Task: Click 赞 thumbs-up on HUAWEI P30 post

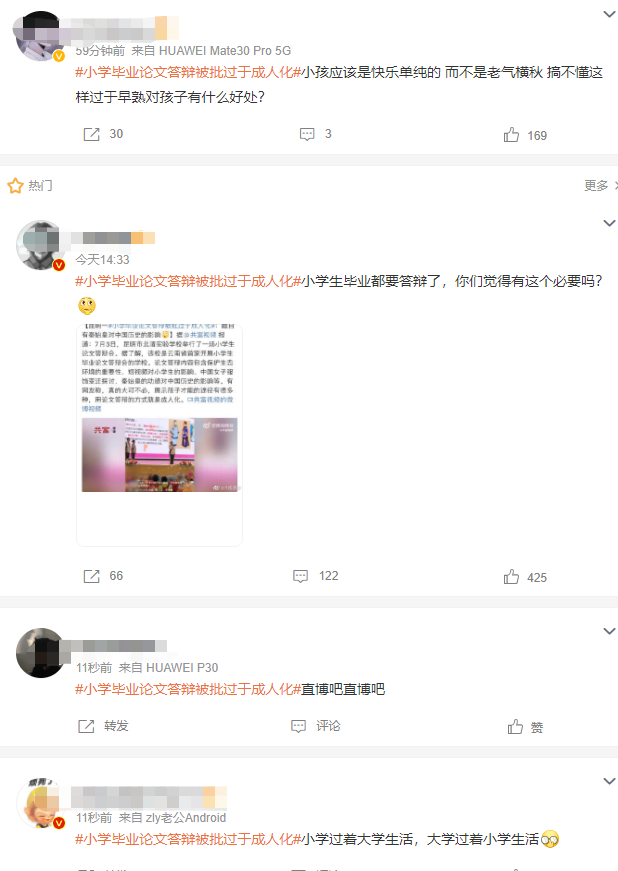Action: 515,727
